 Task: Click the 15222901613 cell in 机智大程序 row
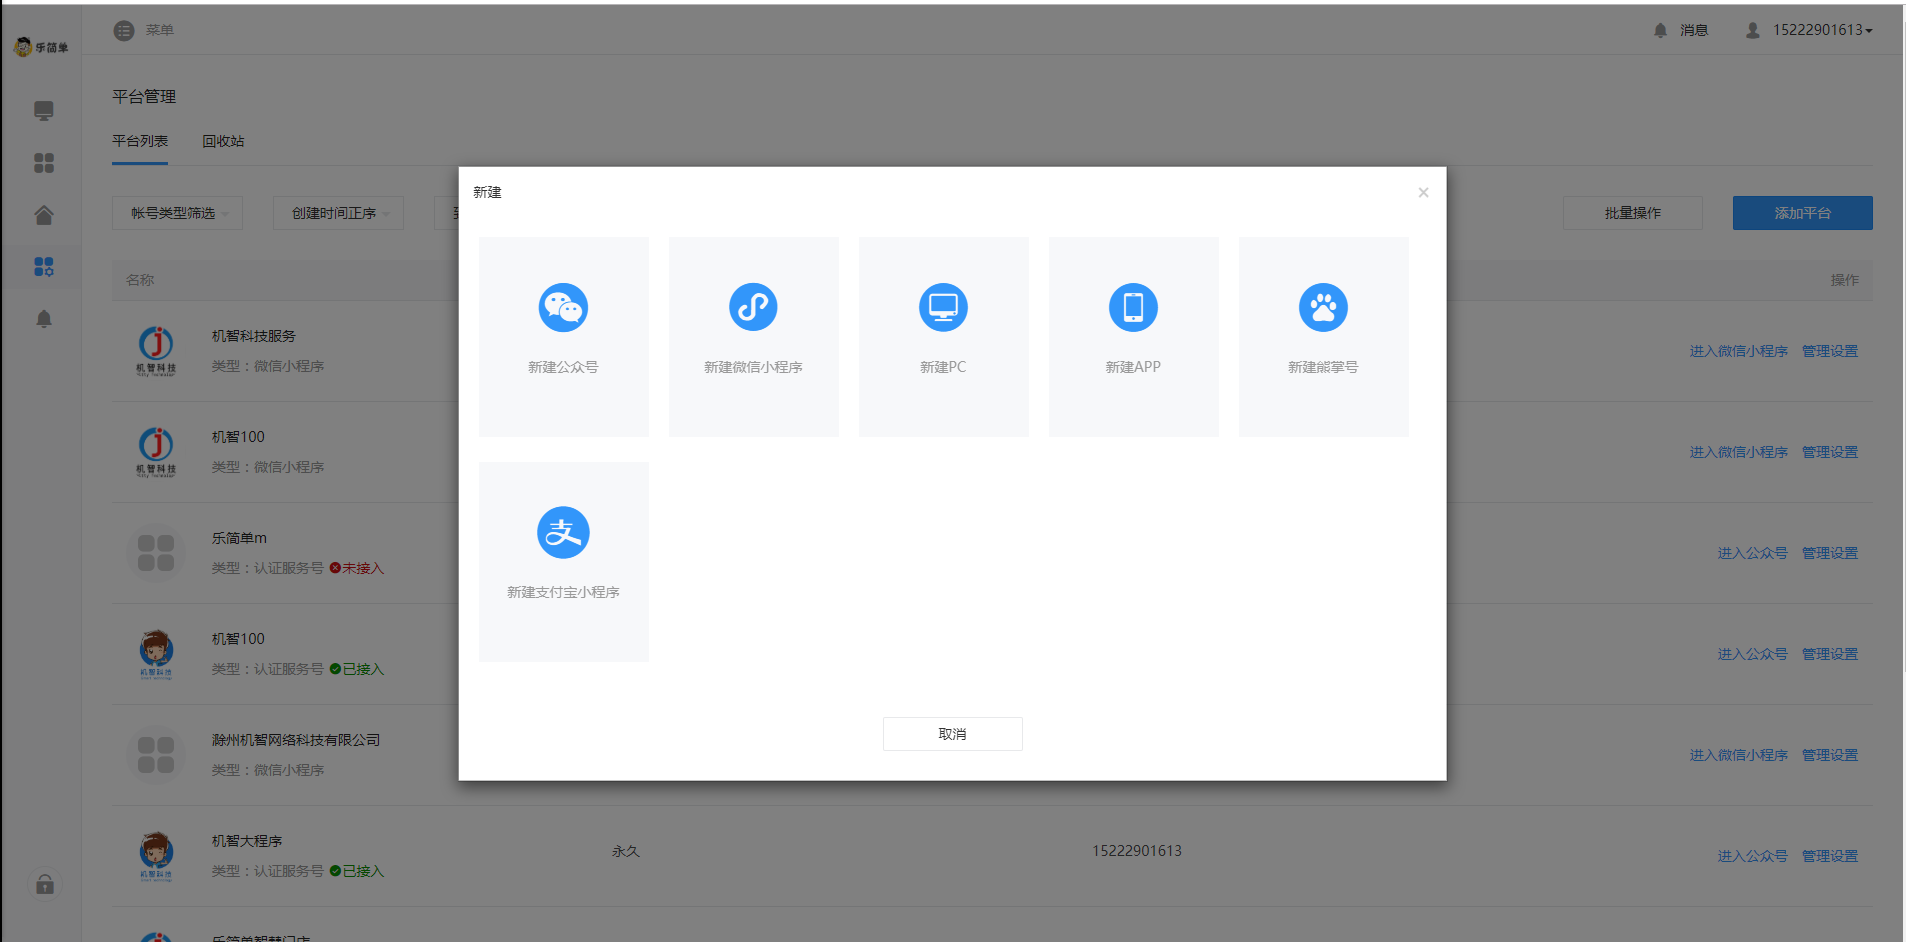pos(1137,851)
